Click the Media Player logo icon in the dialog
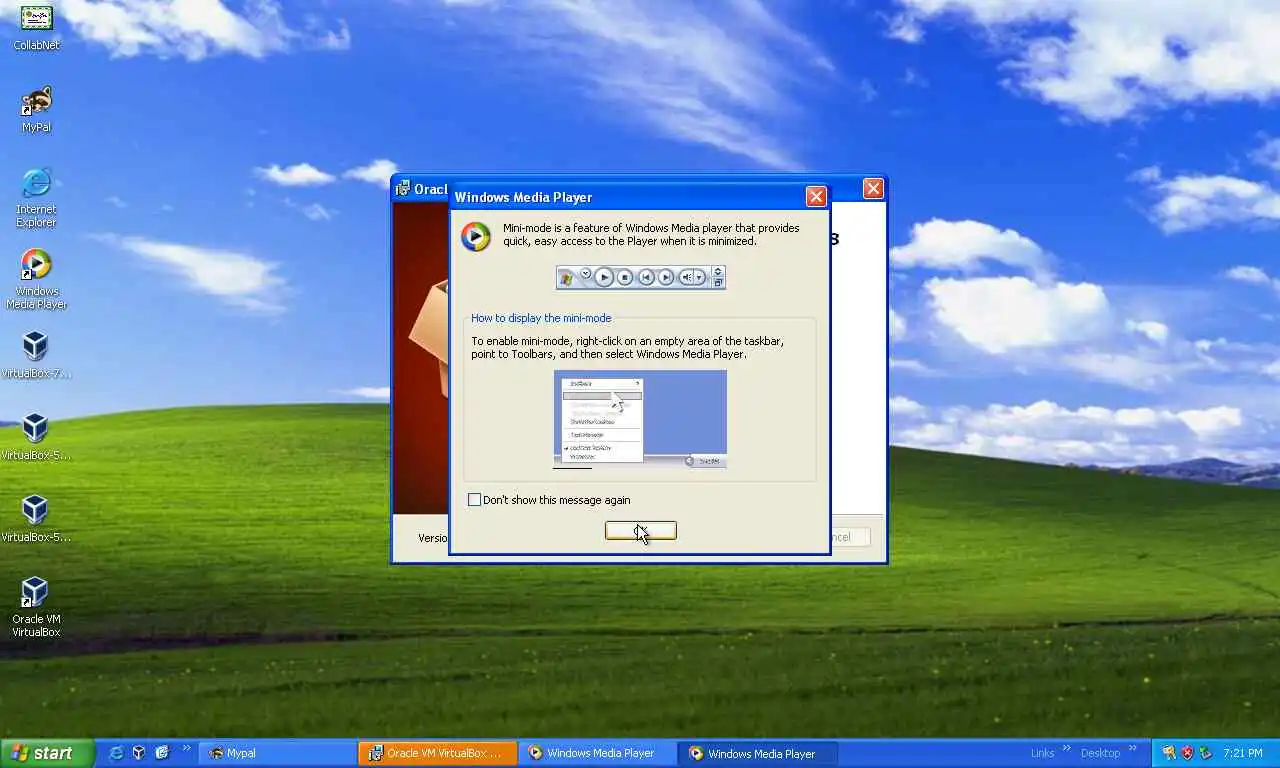1280x768 pixels. click(x=475, y=236)
